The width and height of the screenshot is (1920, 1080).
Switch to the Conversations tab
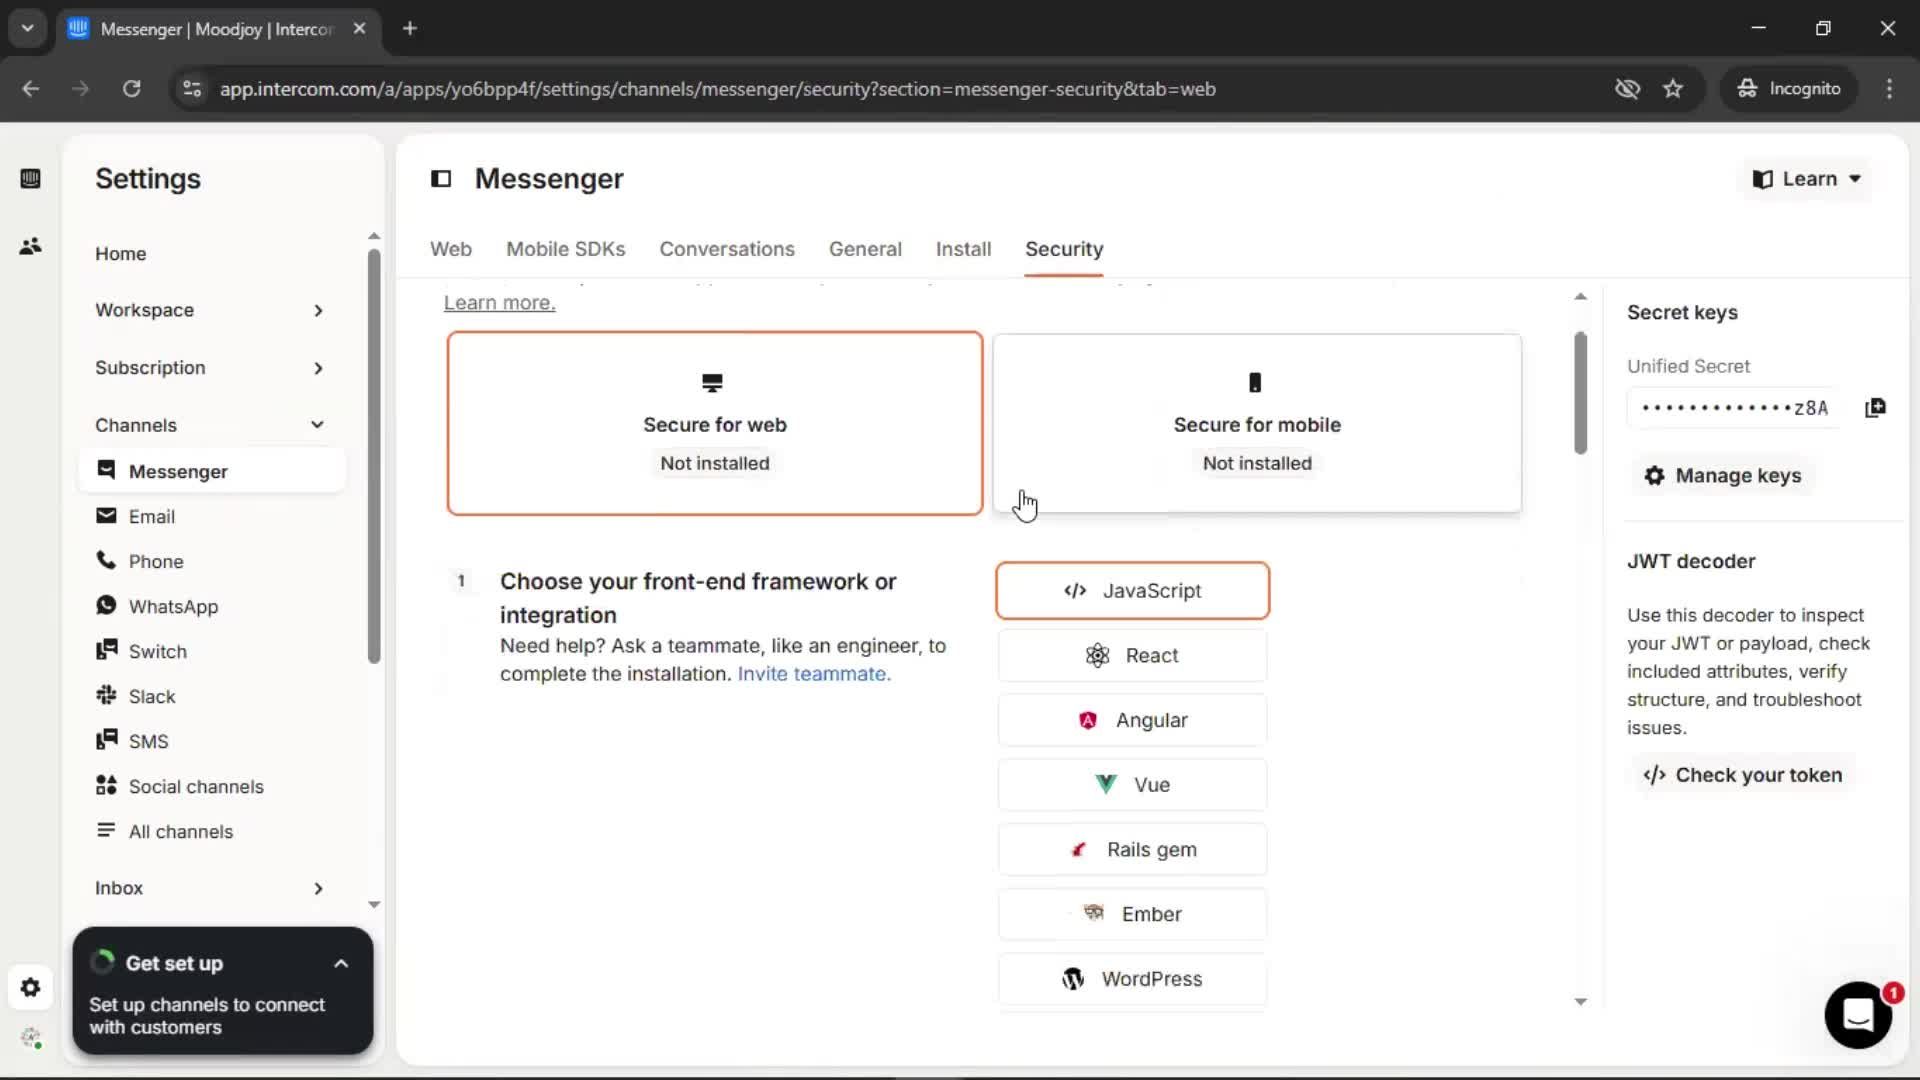[727, 249]
